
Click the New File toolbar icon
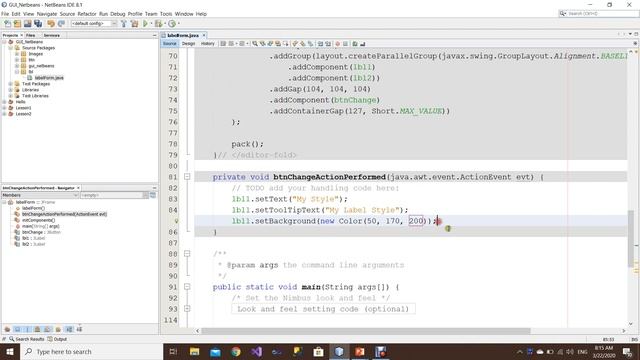click(7, 24)
